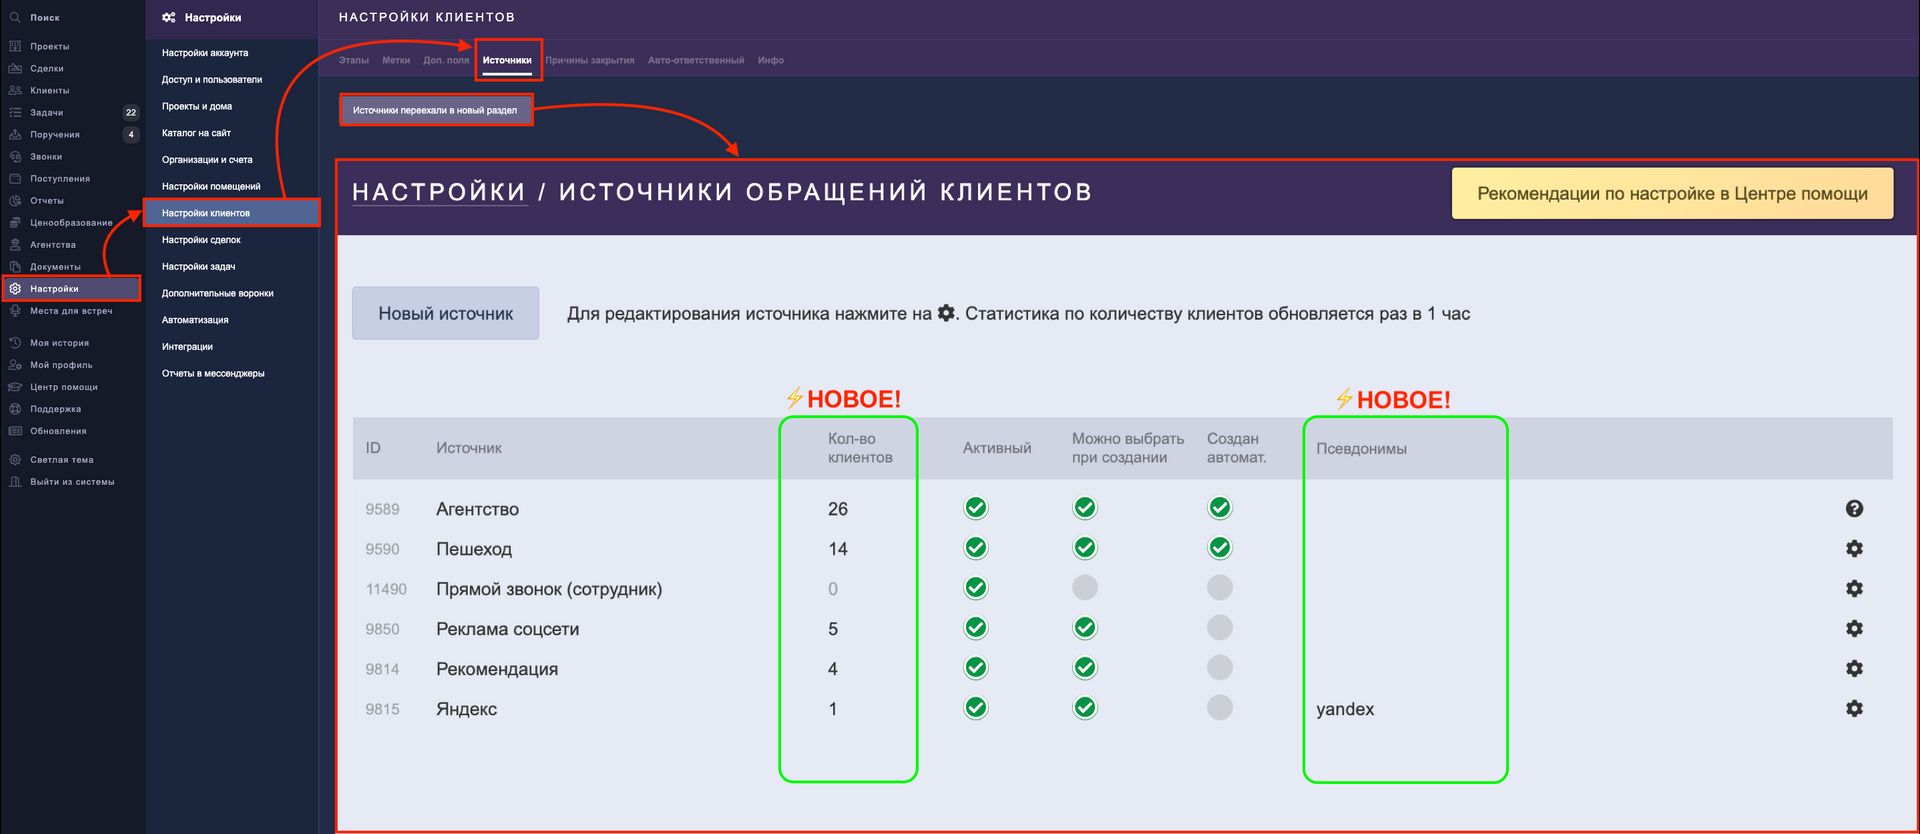The width and height of the screenshot is (1920, 834).
Task: Click Выйти из системы to log out
Action: [x=71, y=481]
